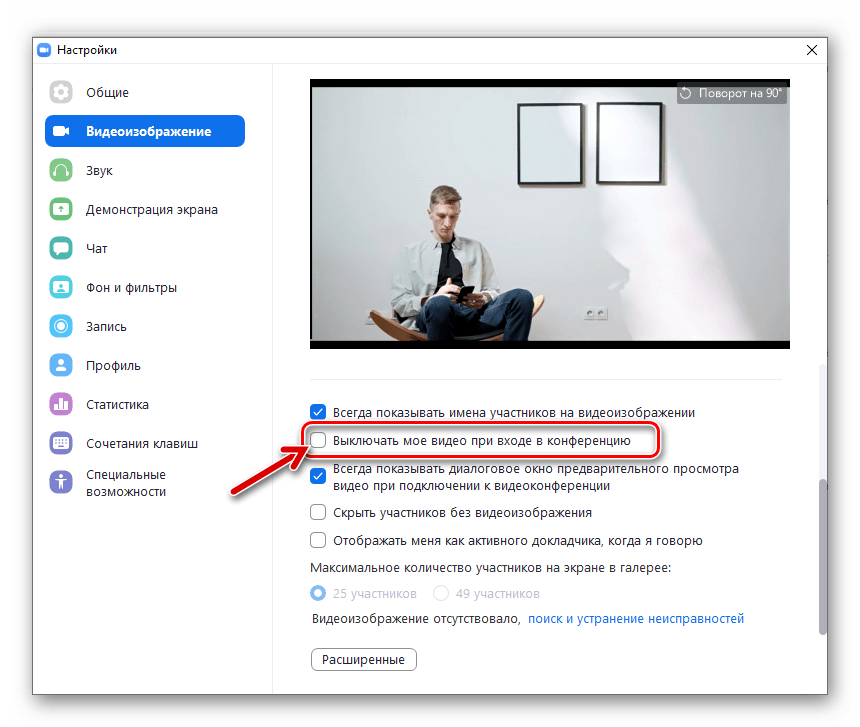Screen dimensions: 860x727
Task: Click the Recording circle icon
Action: [x=61, y=326]
